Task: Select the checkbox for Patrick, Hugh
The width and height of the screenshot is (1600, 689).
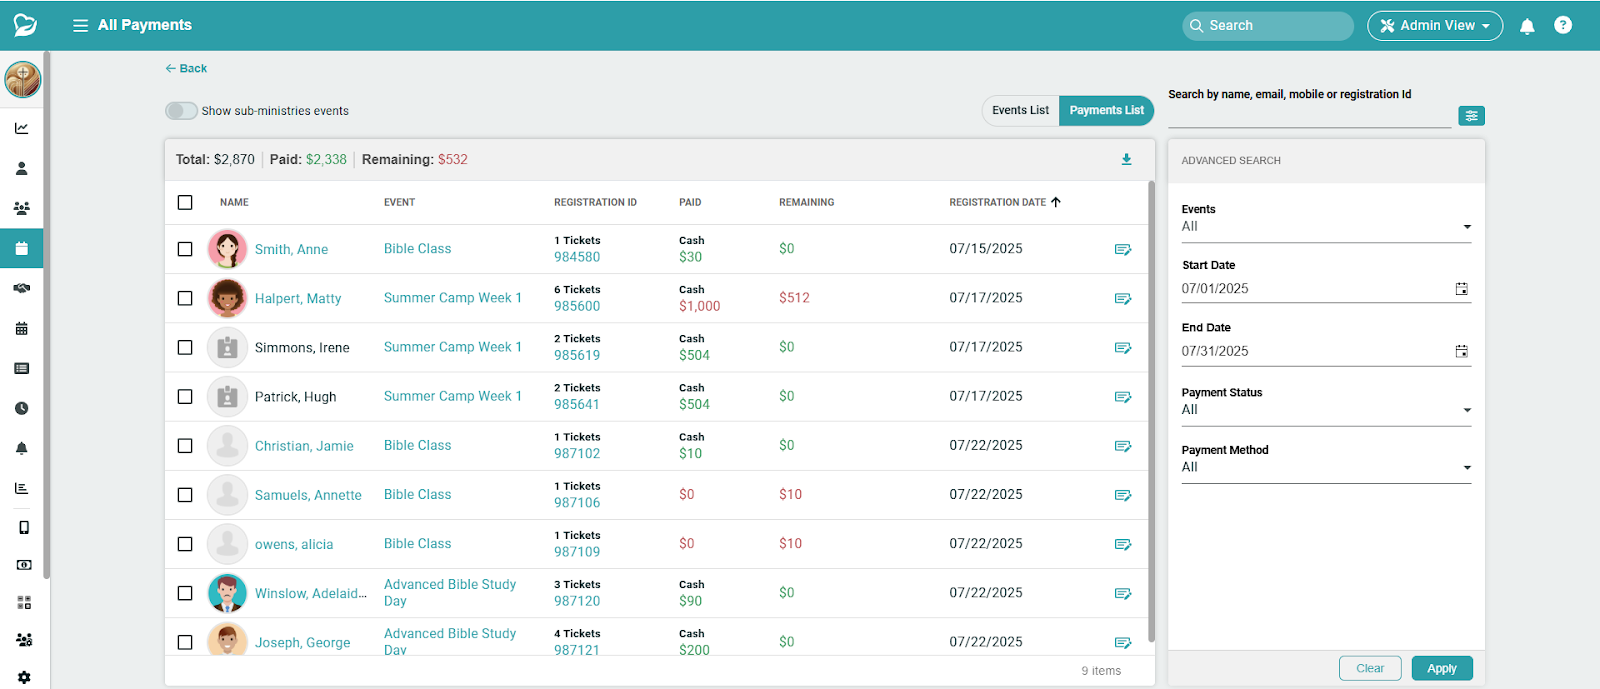Action: [185, 396]
